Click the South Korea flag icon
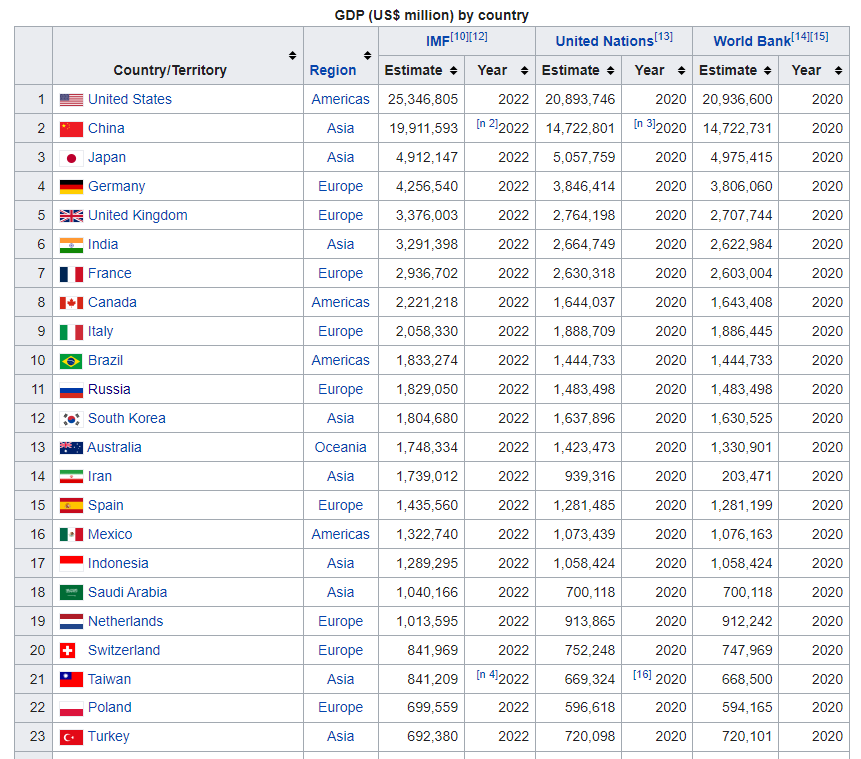861x759 pixels. coord(71,419)
